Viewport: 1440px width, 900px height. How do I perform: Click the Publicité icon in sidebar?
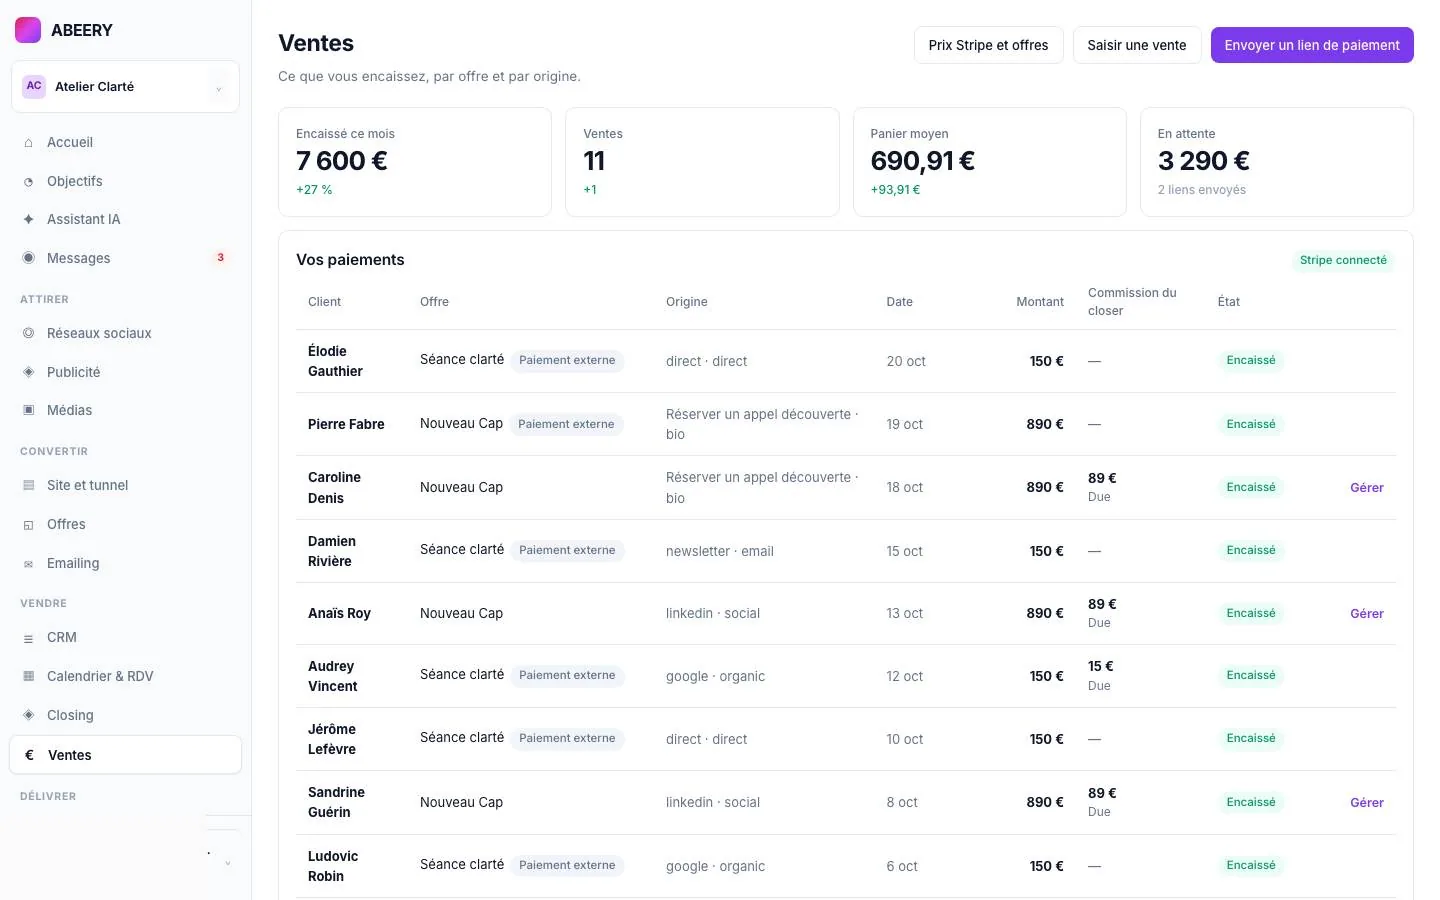point(28,372)
